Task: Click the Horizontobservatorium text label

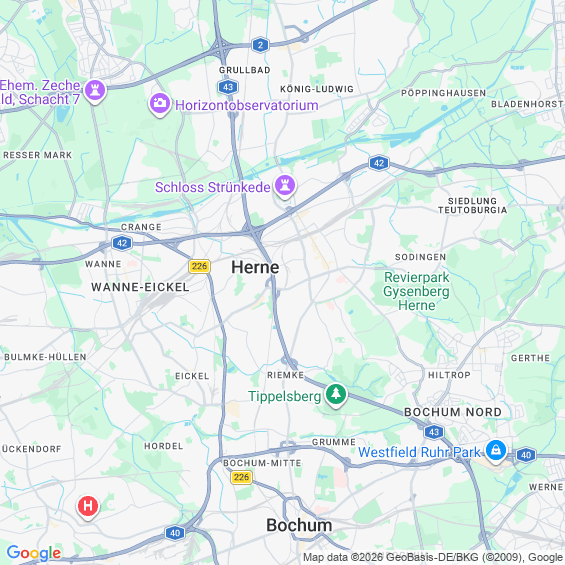Action: (247, 106)
